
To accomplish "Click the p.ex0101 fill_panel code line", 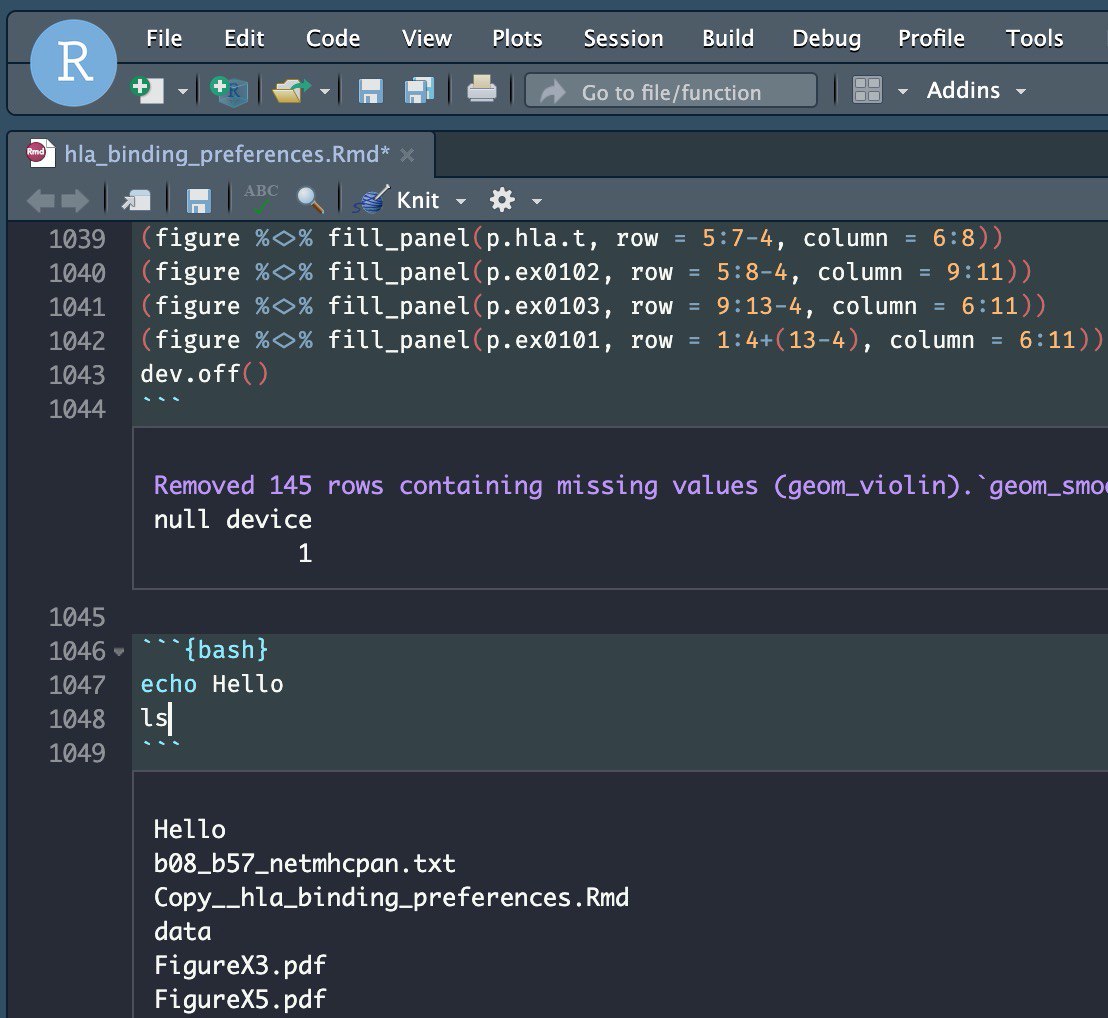I will point(622,340).
